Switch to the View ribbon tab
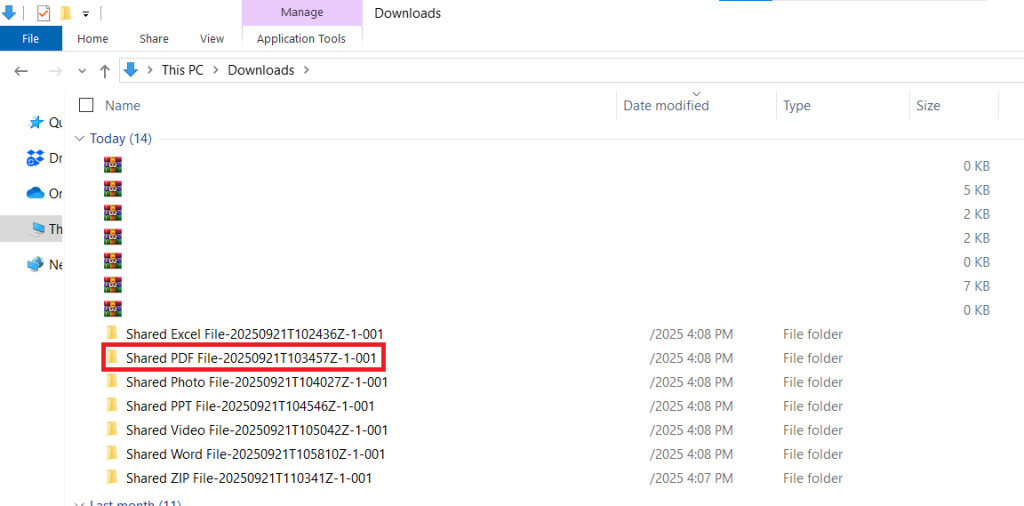This screenshot has height=506, width=1024. click(x=212, y=39)
